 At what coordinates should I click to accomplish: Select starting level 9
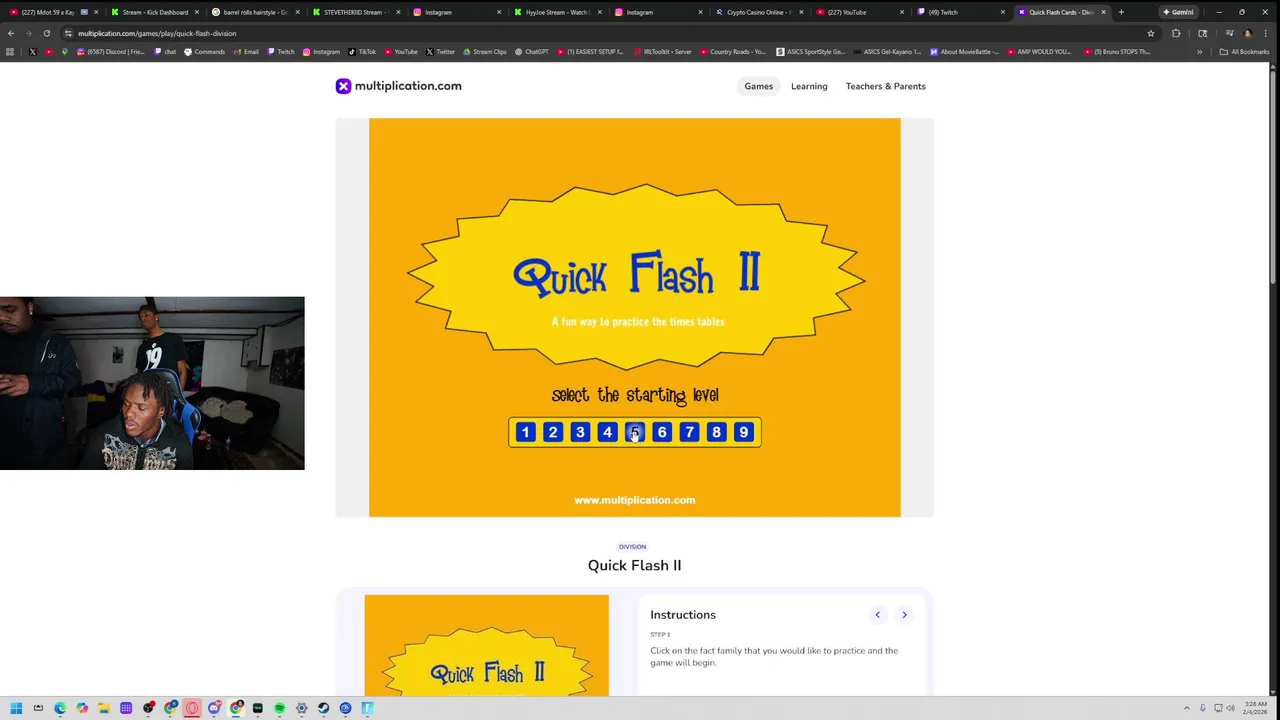pos(743,432)
